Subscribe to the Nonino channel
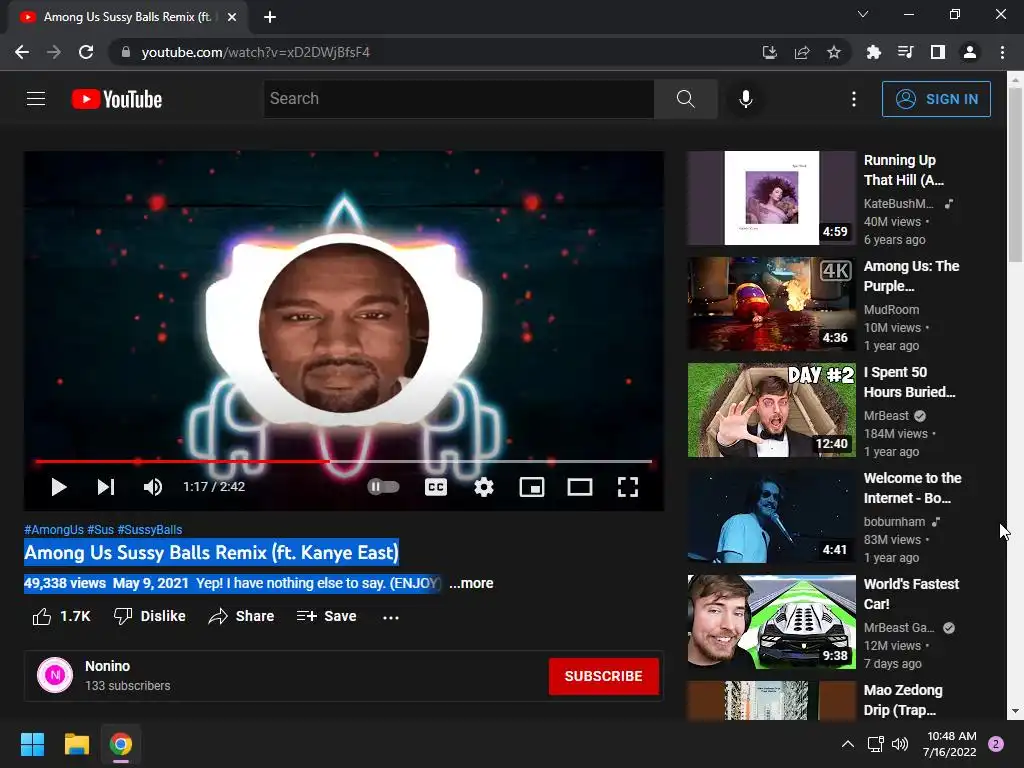This screenshot has width=1024, height=768. [603, 676]
